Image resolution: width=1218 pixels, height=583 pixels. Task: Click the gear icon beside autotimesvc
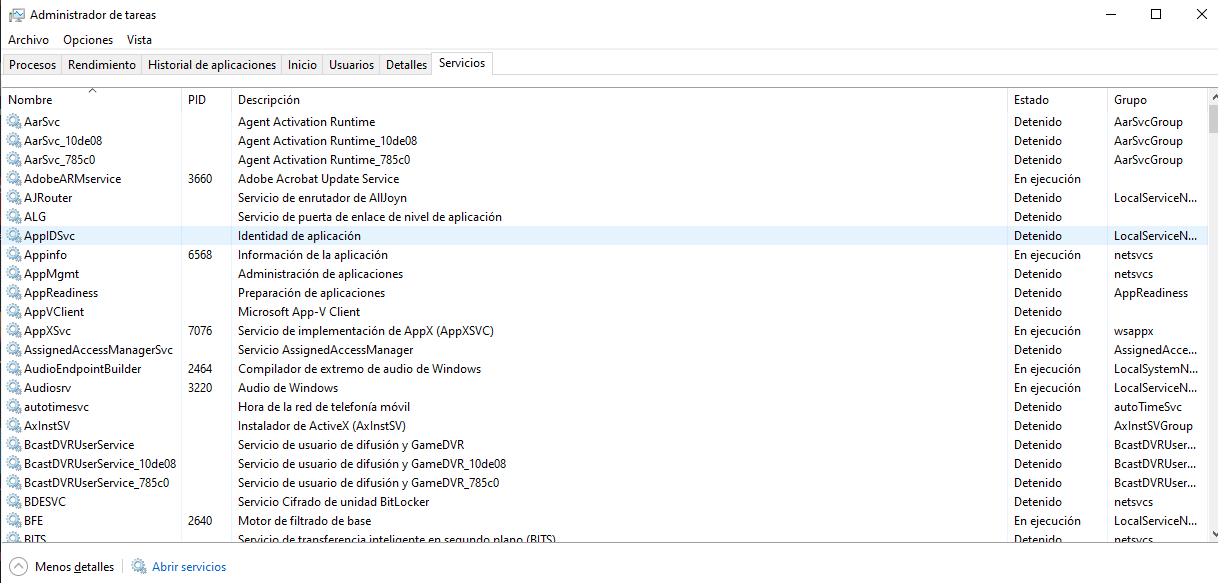pos(14,407)
